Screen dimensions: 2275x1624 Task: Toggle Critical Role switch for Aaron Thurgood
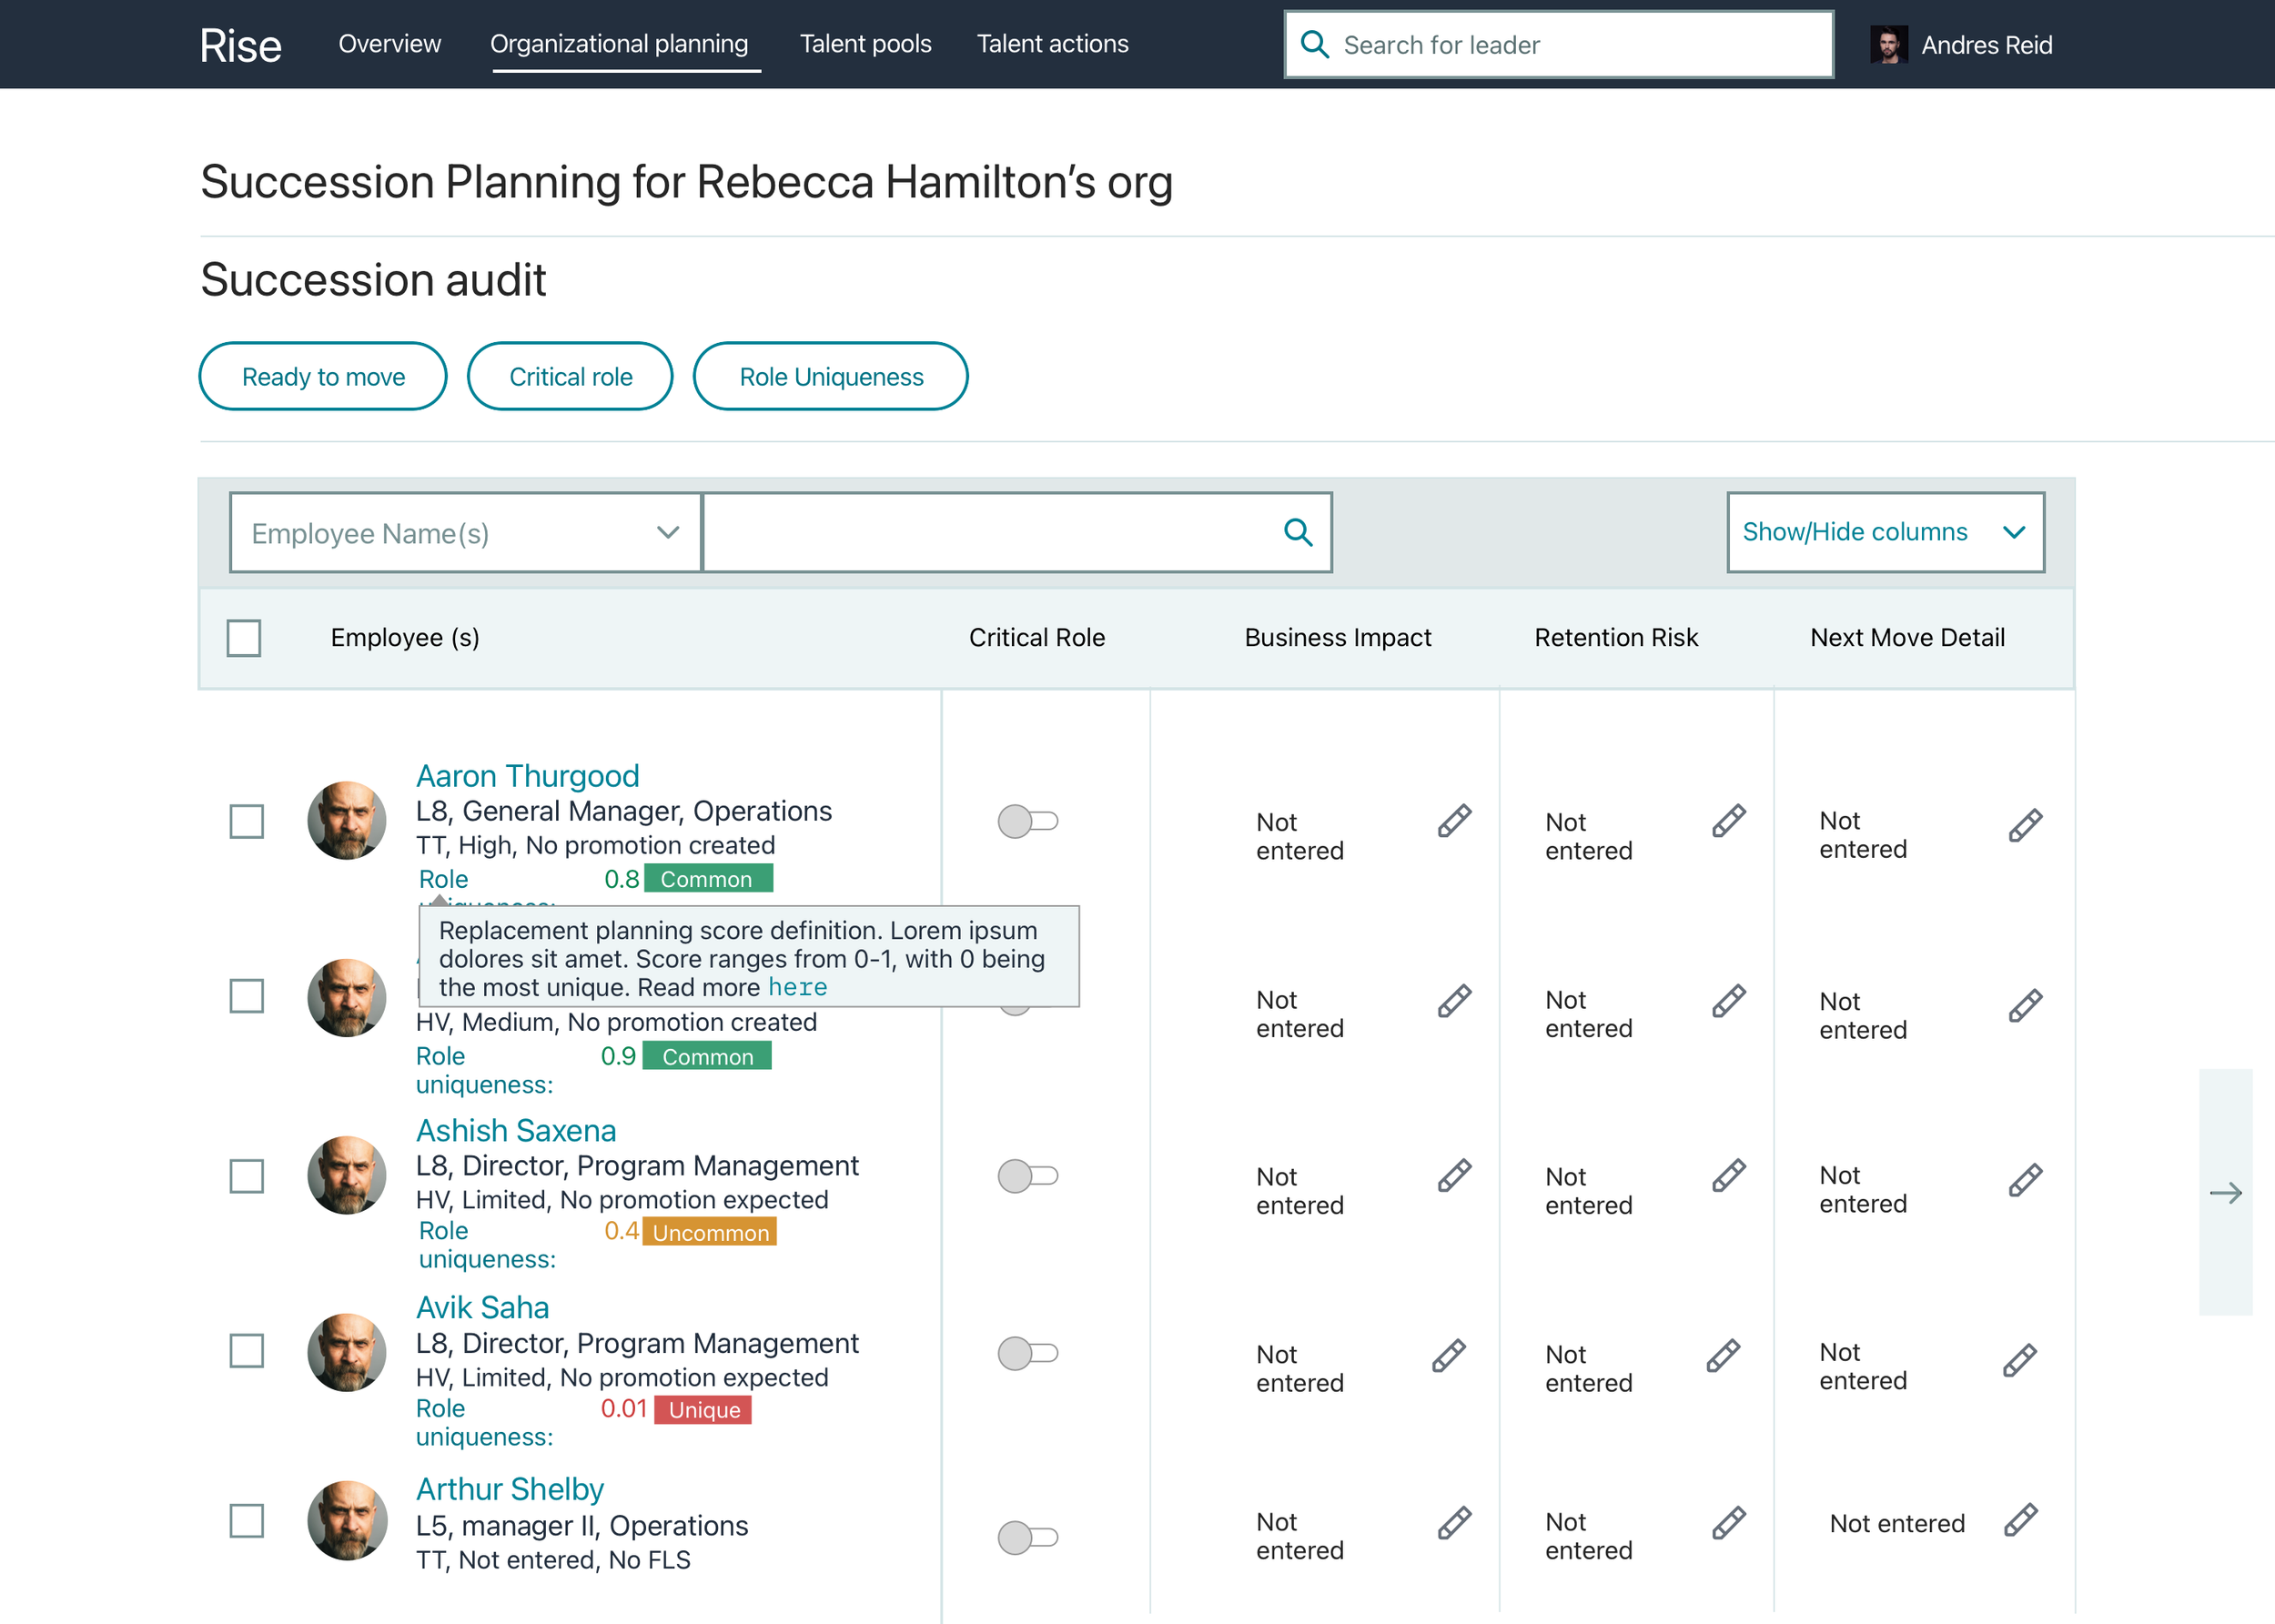(1027, 821)
